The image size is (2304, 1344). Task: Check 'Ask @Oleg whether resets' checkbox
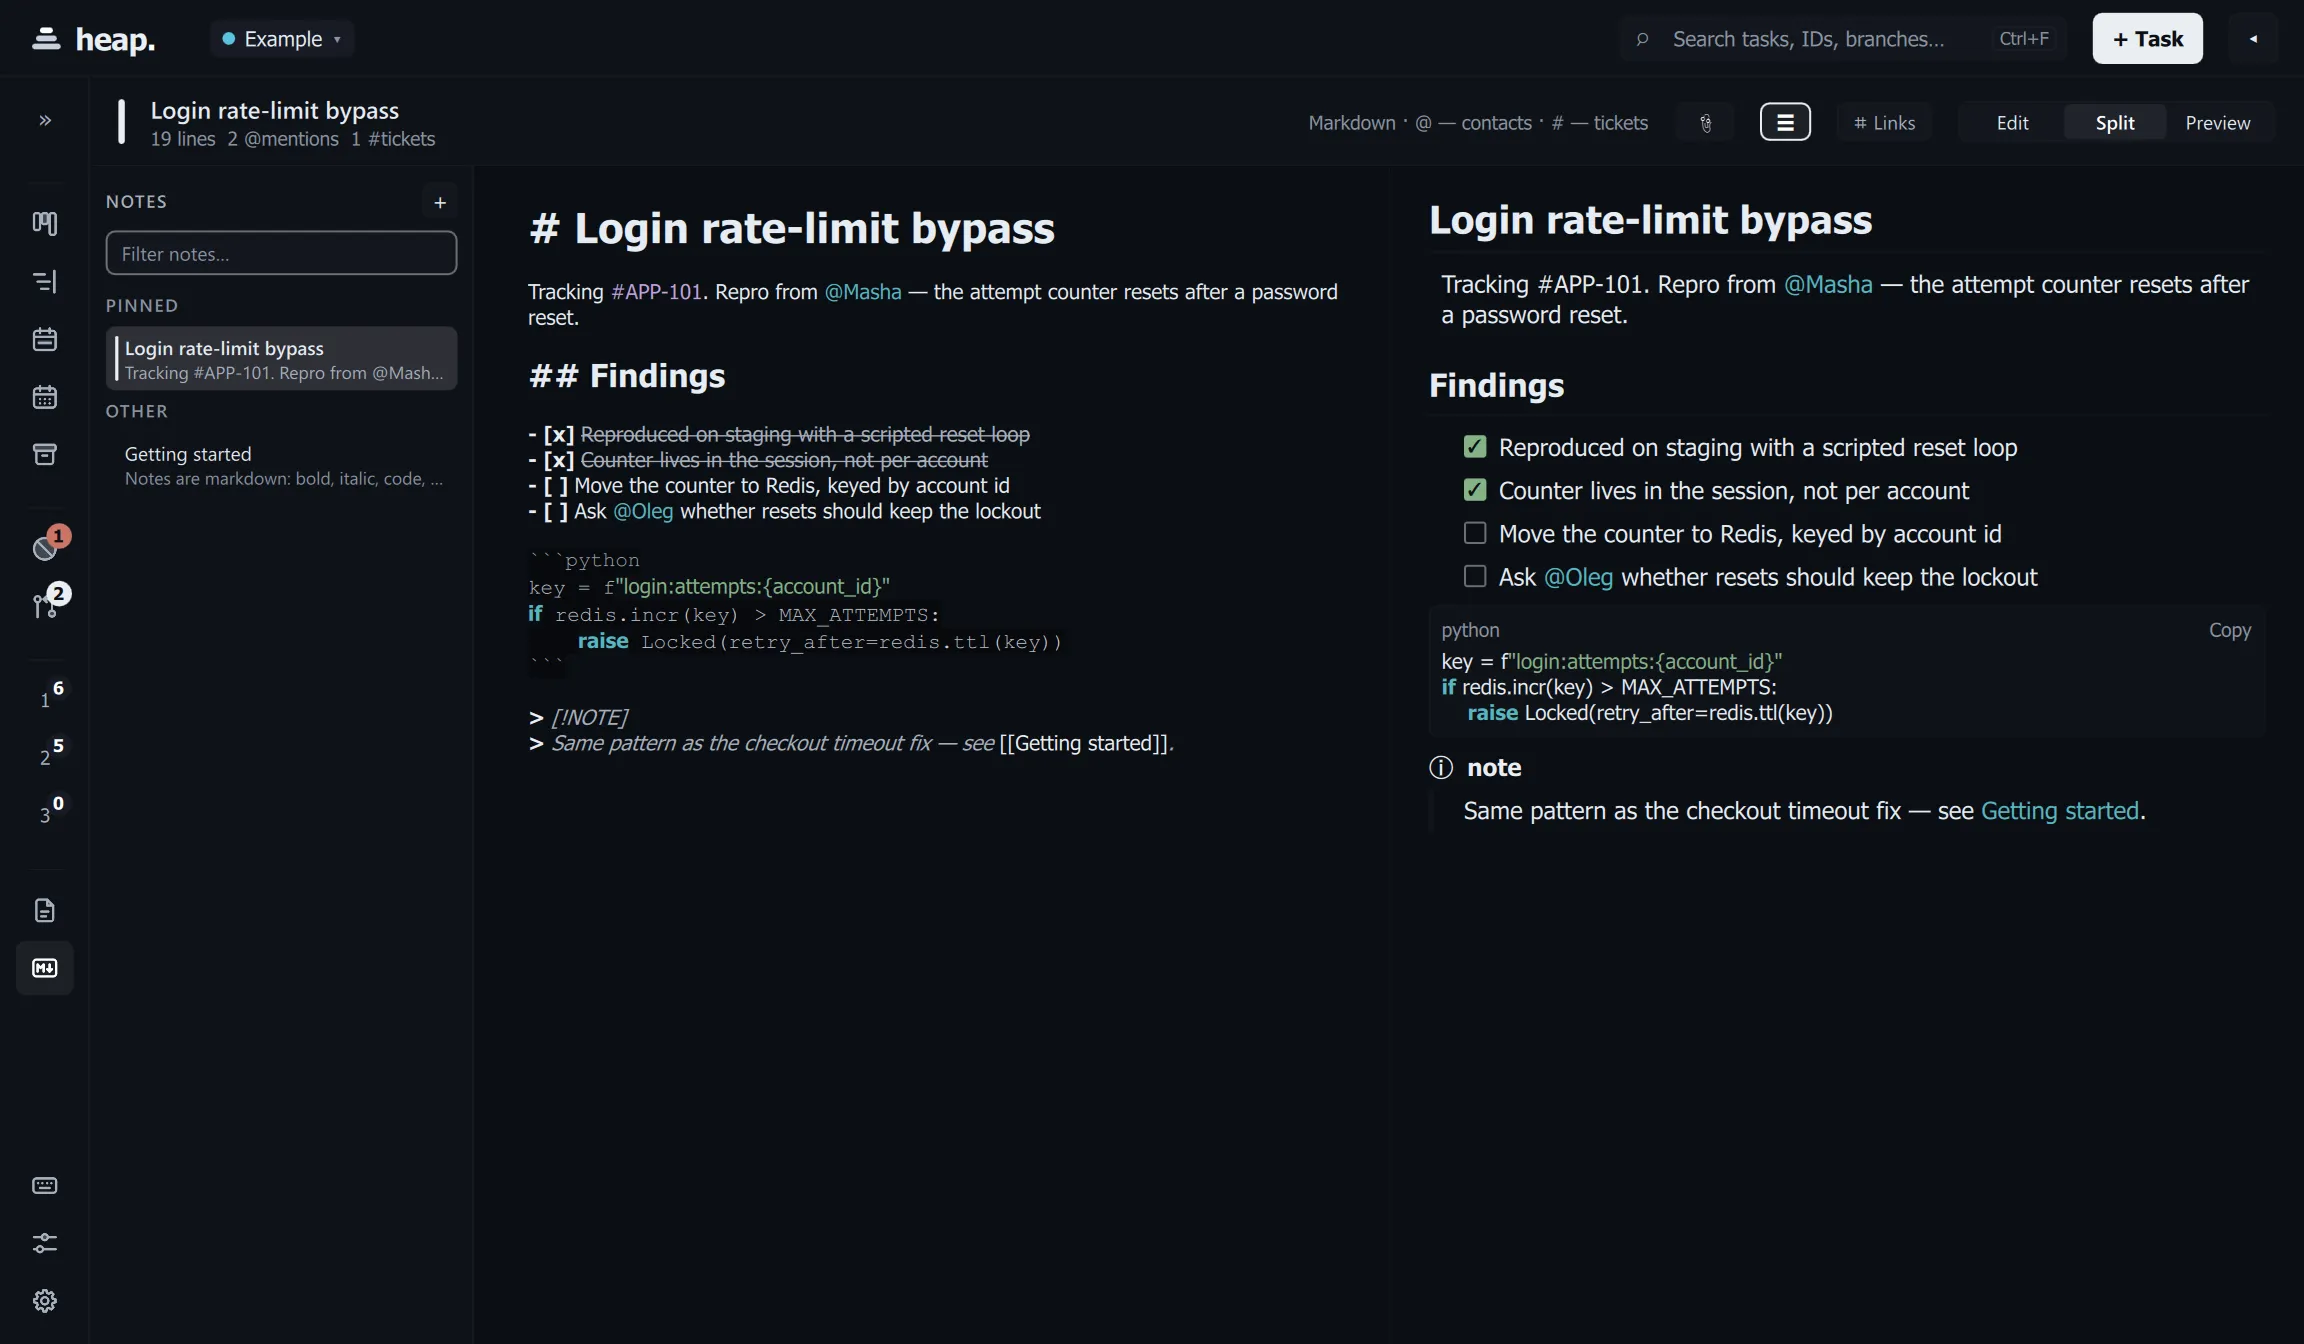click(x=1475, y=576)
